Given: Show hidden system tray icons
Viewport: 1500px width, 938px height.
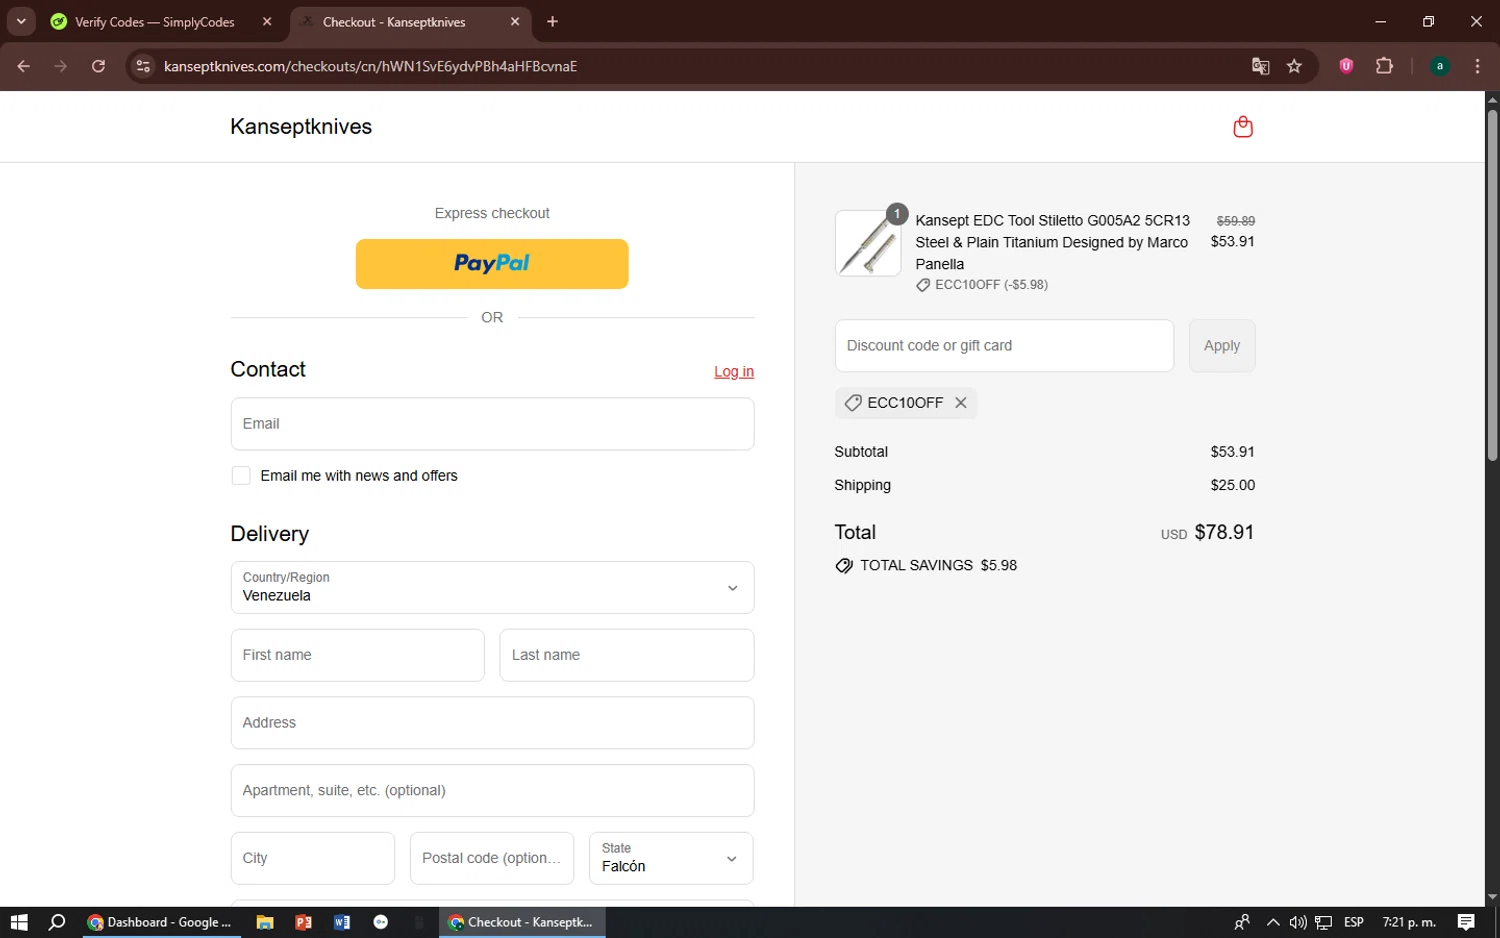Looking at the screenshot, I should [1273, 922].
